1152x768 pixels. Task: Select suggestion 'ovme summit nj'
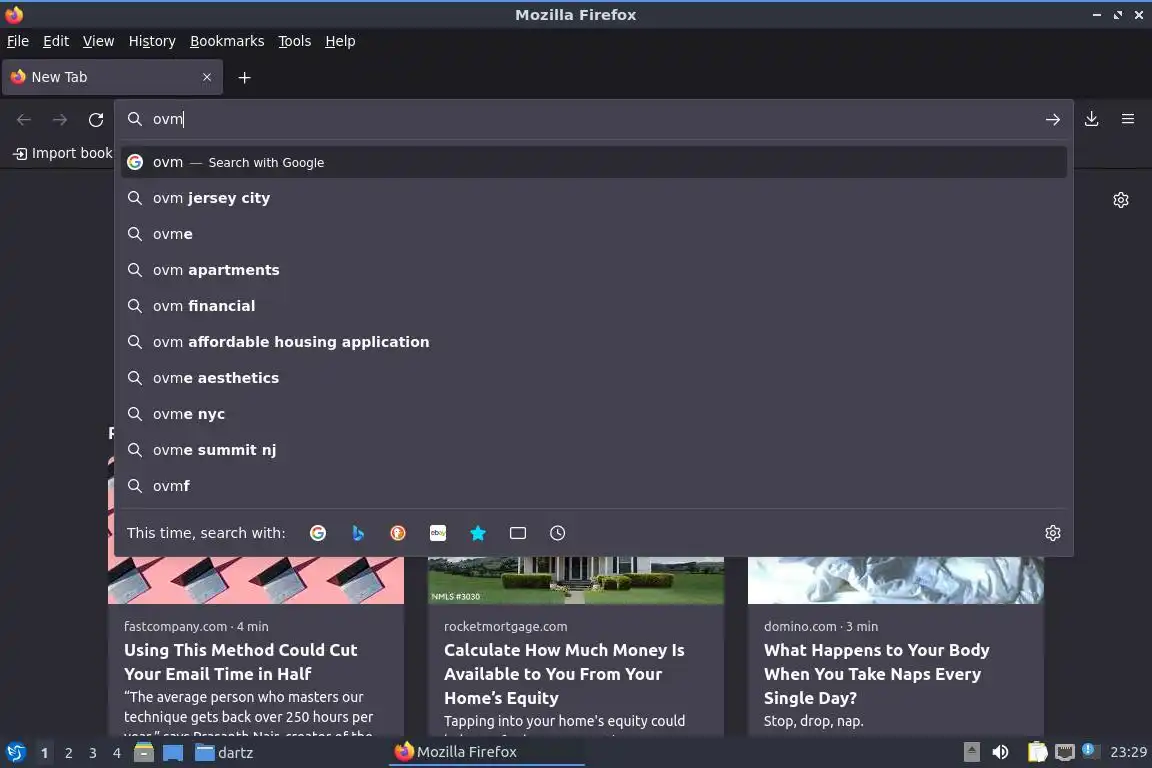point(594,450)
